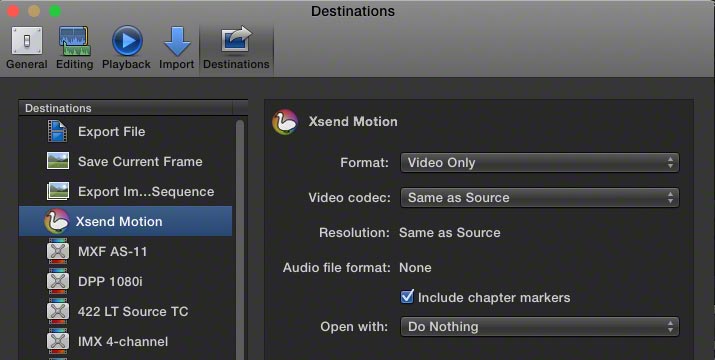The image size is (715, 360).
Task: Click the IMX 4-channel Compressor icon
Action: pos(58,341)
